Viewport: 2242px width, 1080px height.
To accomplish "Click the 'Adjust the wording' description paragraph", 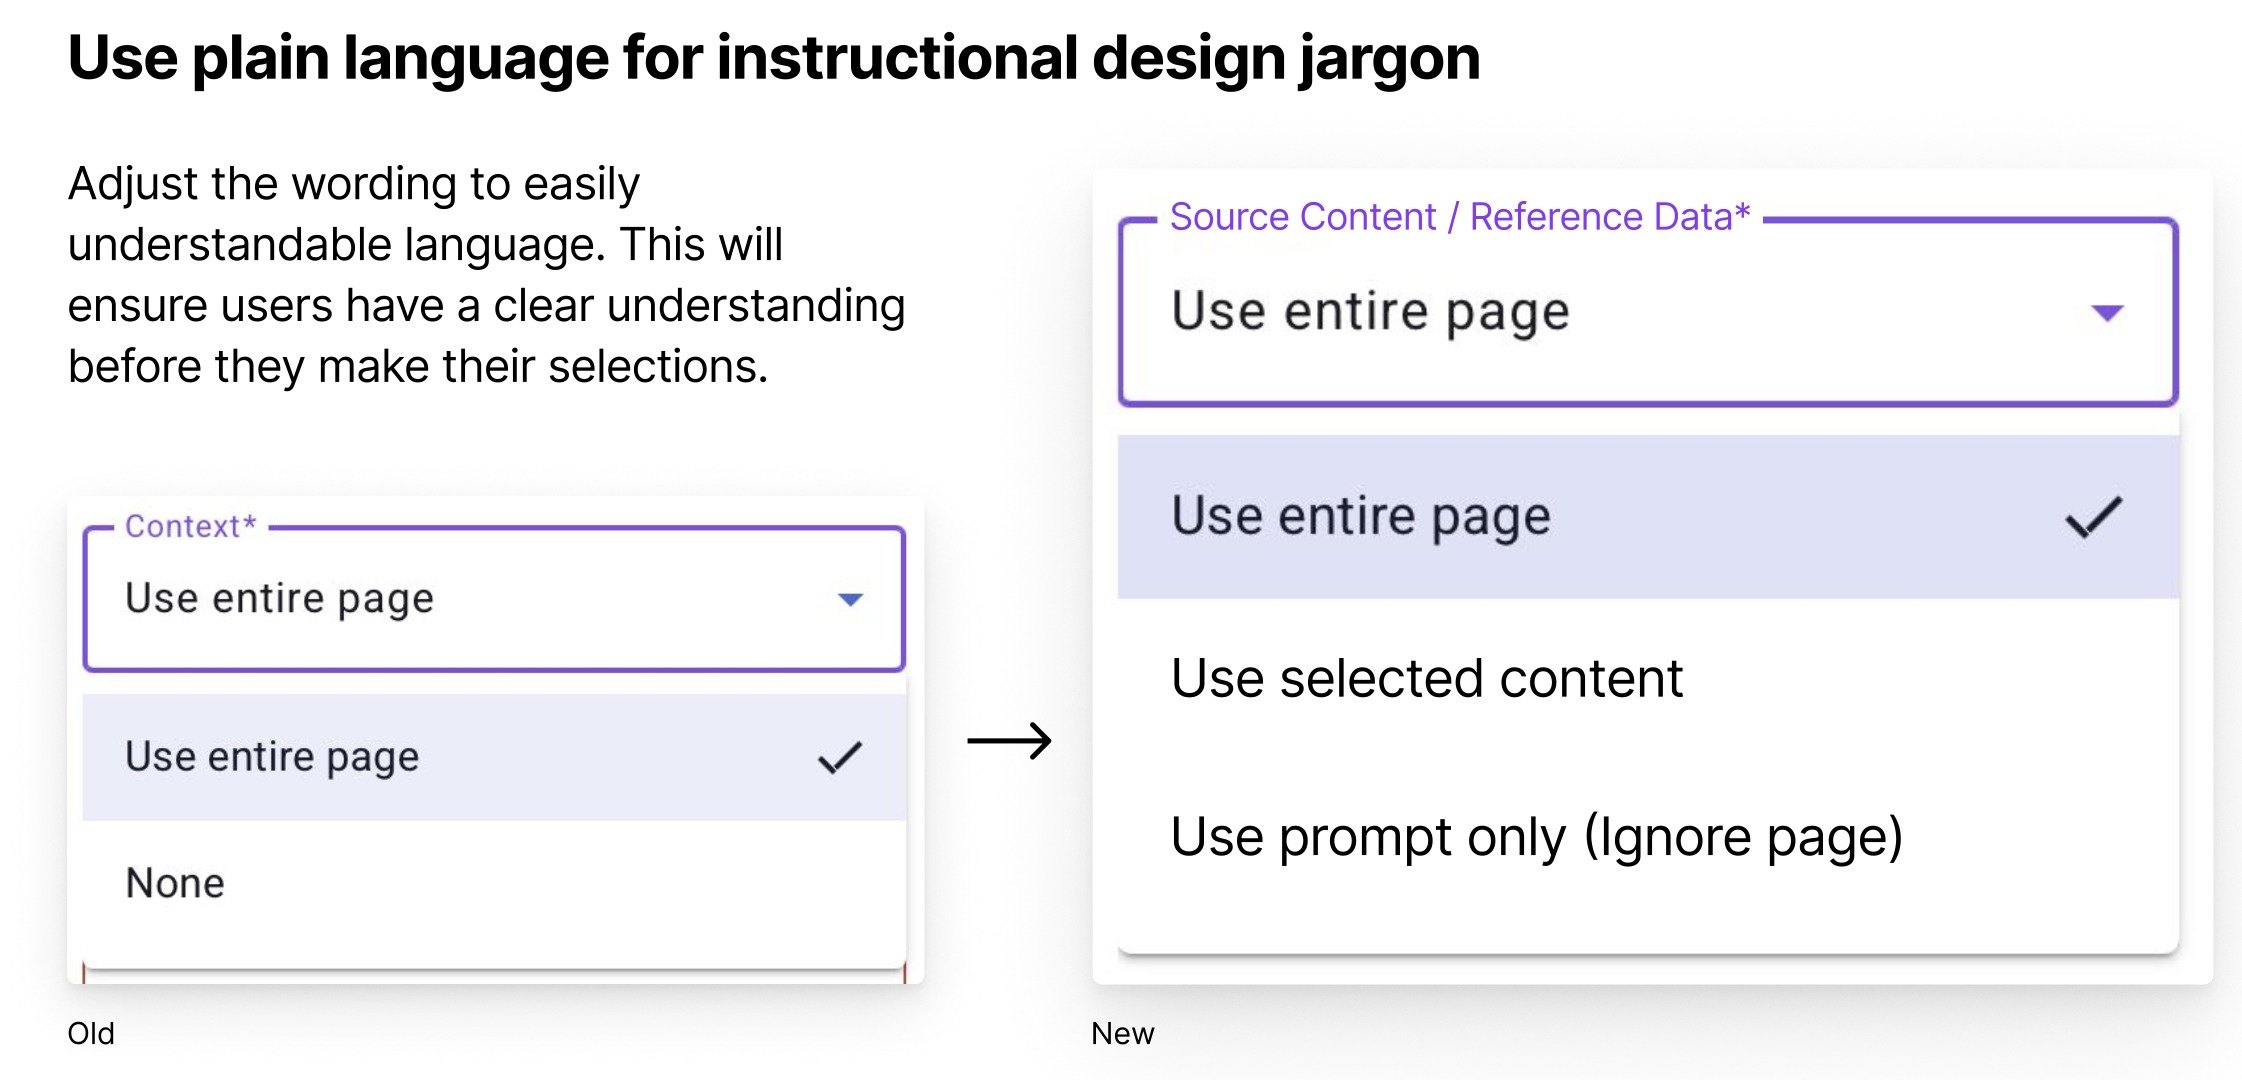I will click(486, 275).
